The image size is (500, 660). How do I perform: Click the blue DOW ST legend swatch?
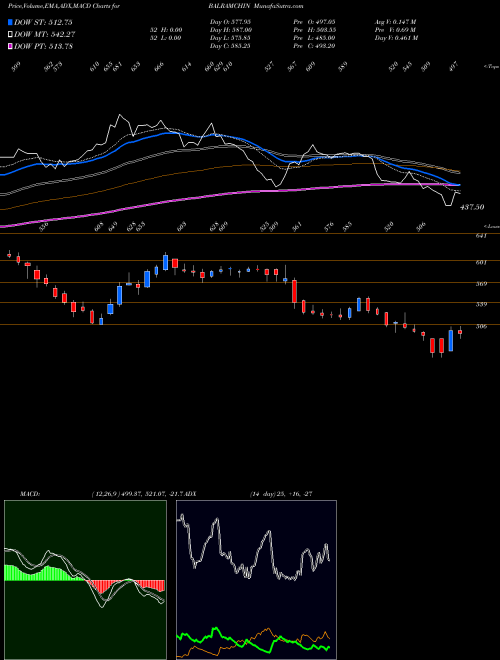pos(11,23)
